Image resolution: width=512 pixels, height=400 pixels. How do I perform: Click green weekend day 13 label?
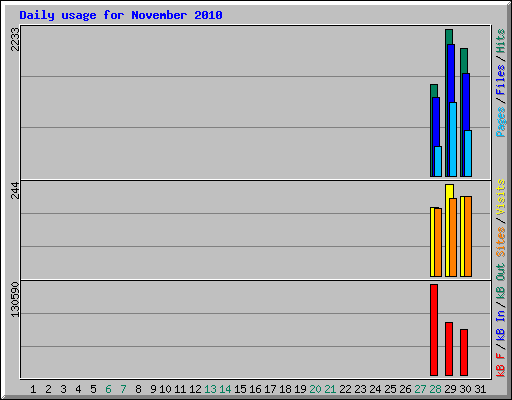(210, 389)
